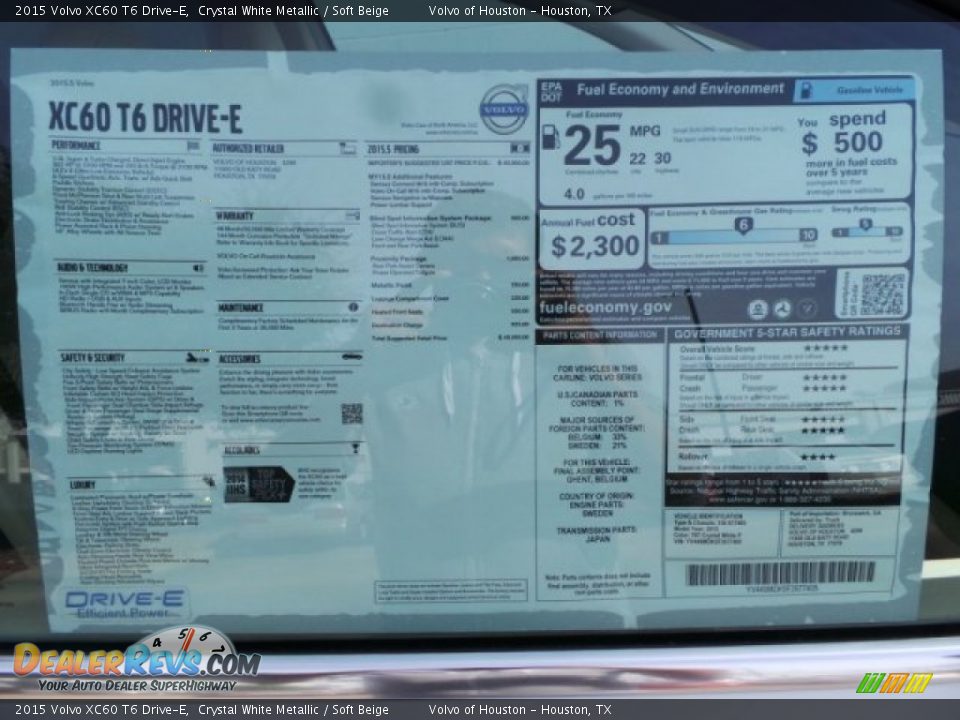The width and height of the screenshot is (960, 720).
Task: Click the Maintenance section header
Action: click(x=241, y=308)
